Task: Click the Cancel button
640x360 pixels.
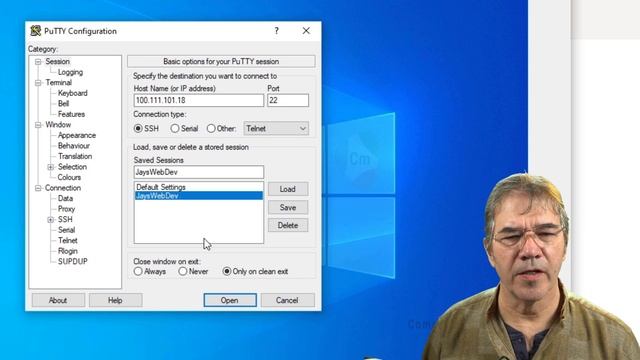Action: (287, 300)
